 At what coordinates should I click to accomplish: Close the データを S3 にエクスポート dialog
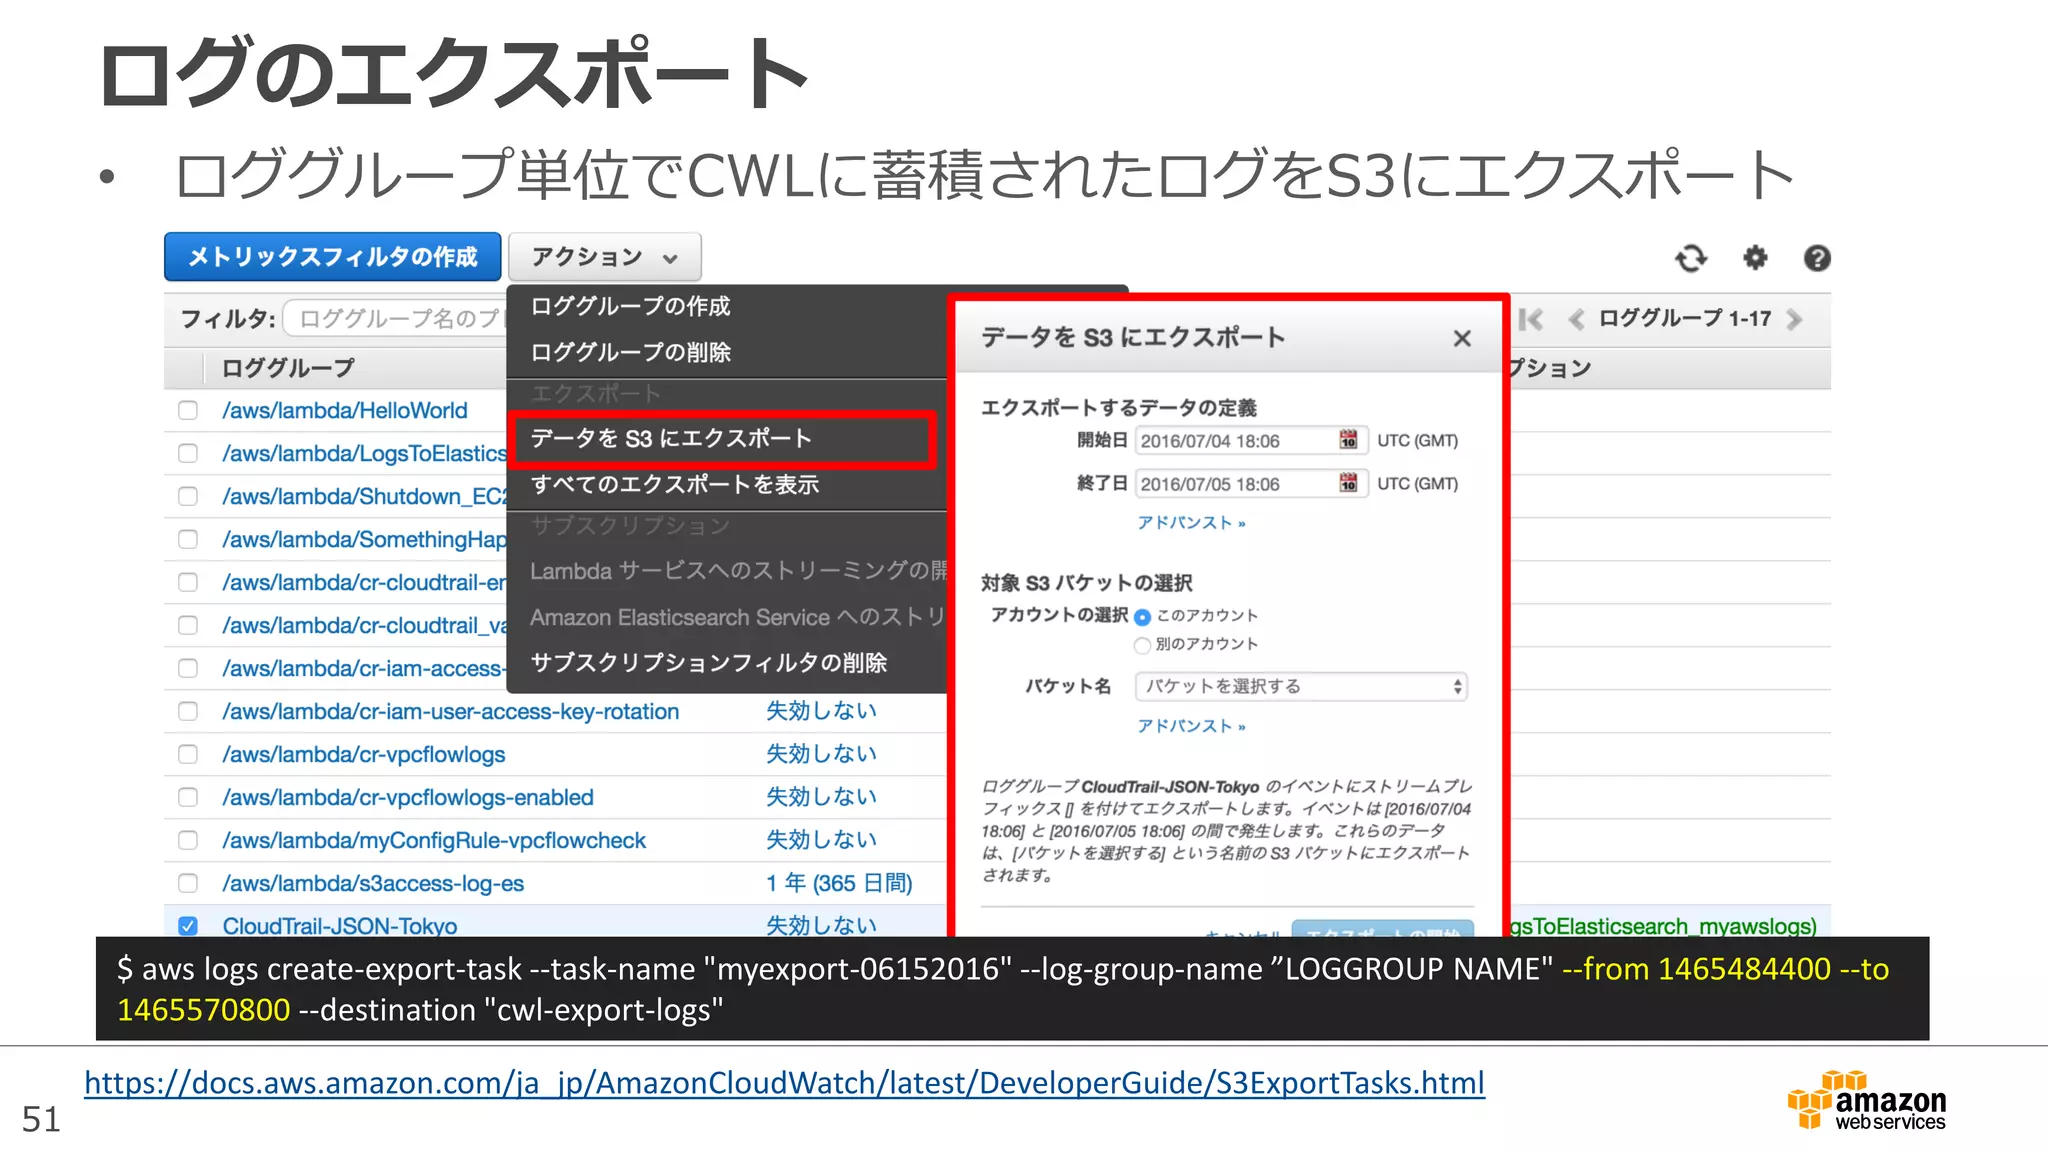1462,338
